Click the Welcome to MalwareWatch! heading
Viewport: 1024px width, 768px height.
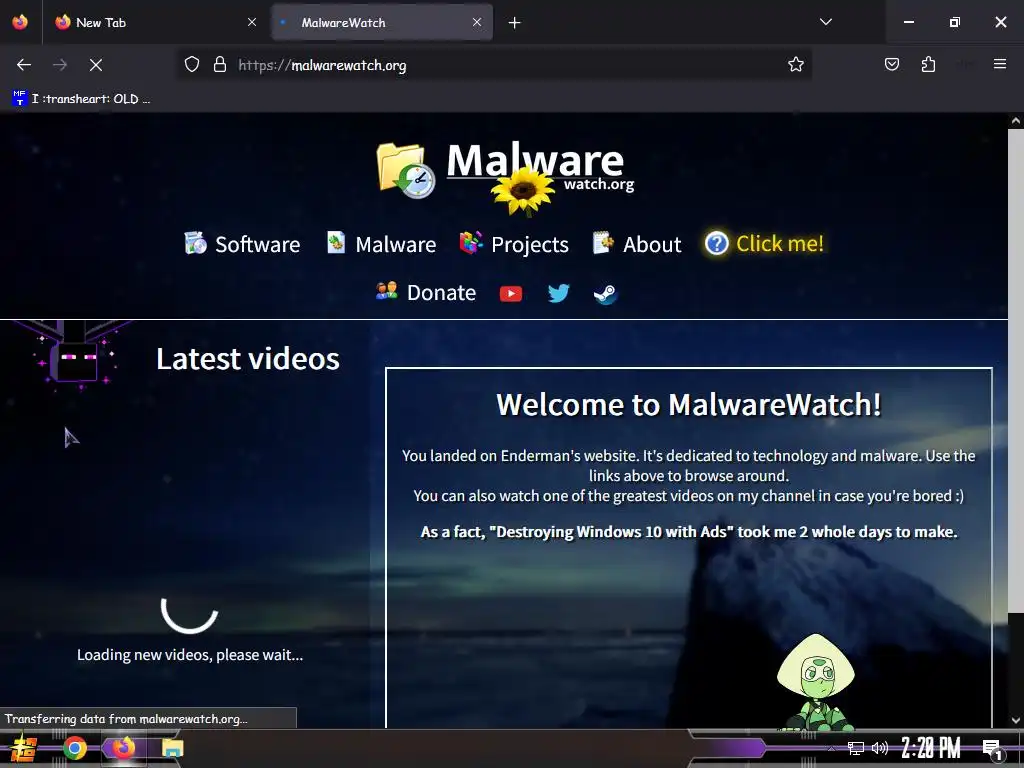point(688,404)
